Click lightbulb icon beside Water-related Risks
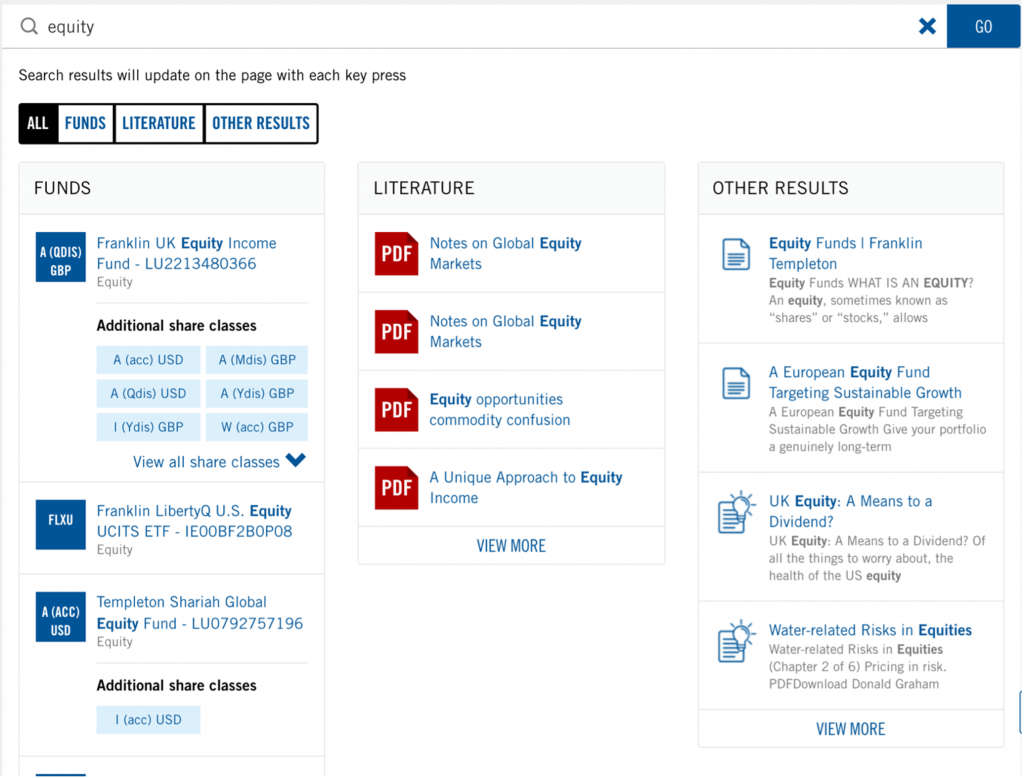This screenshot has width=1024, height=778. (x=736, y=641)
